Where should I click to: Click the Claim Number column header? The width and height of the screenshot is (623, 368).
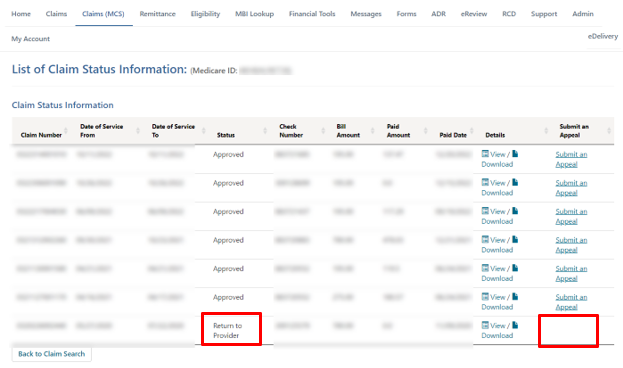(x=41, y=135)
